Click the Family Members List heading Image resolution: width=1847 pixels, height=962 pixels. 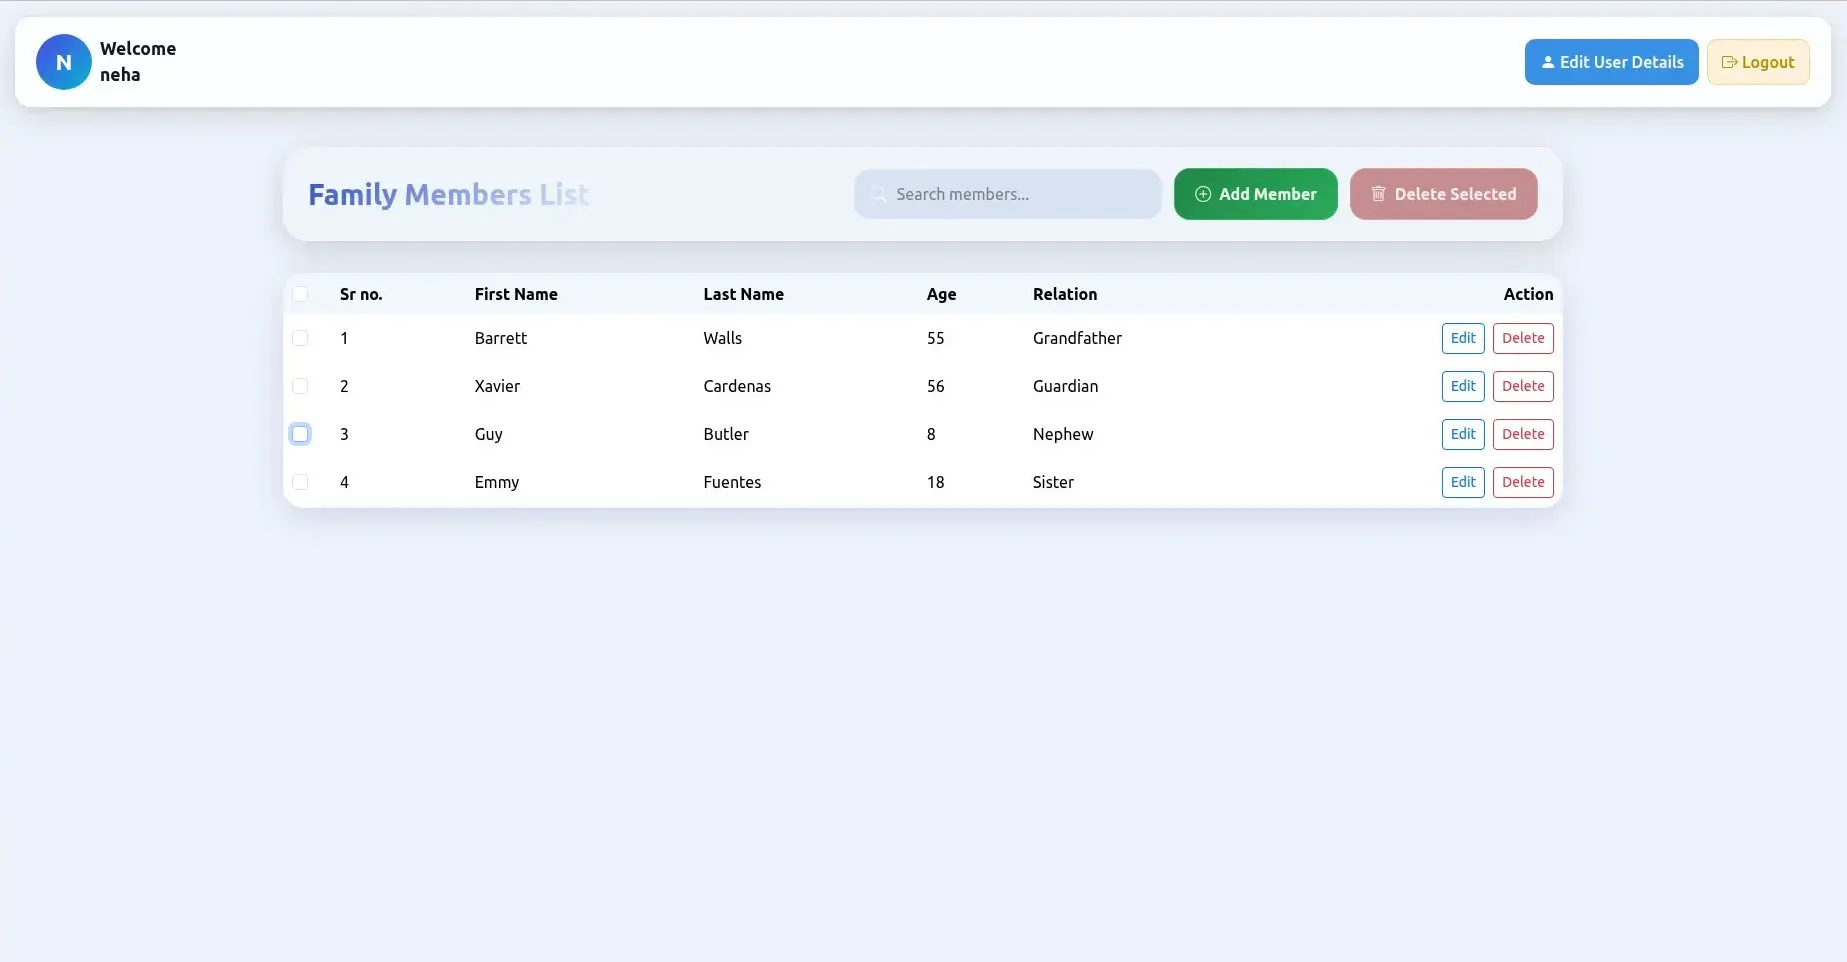coord(449,194)
